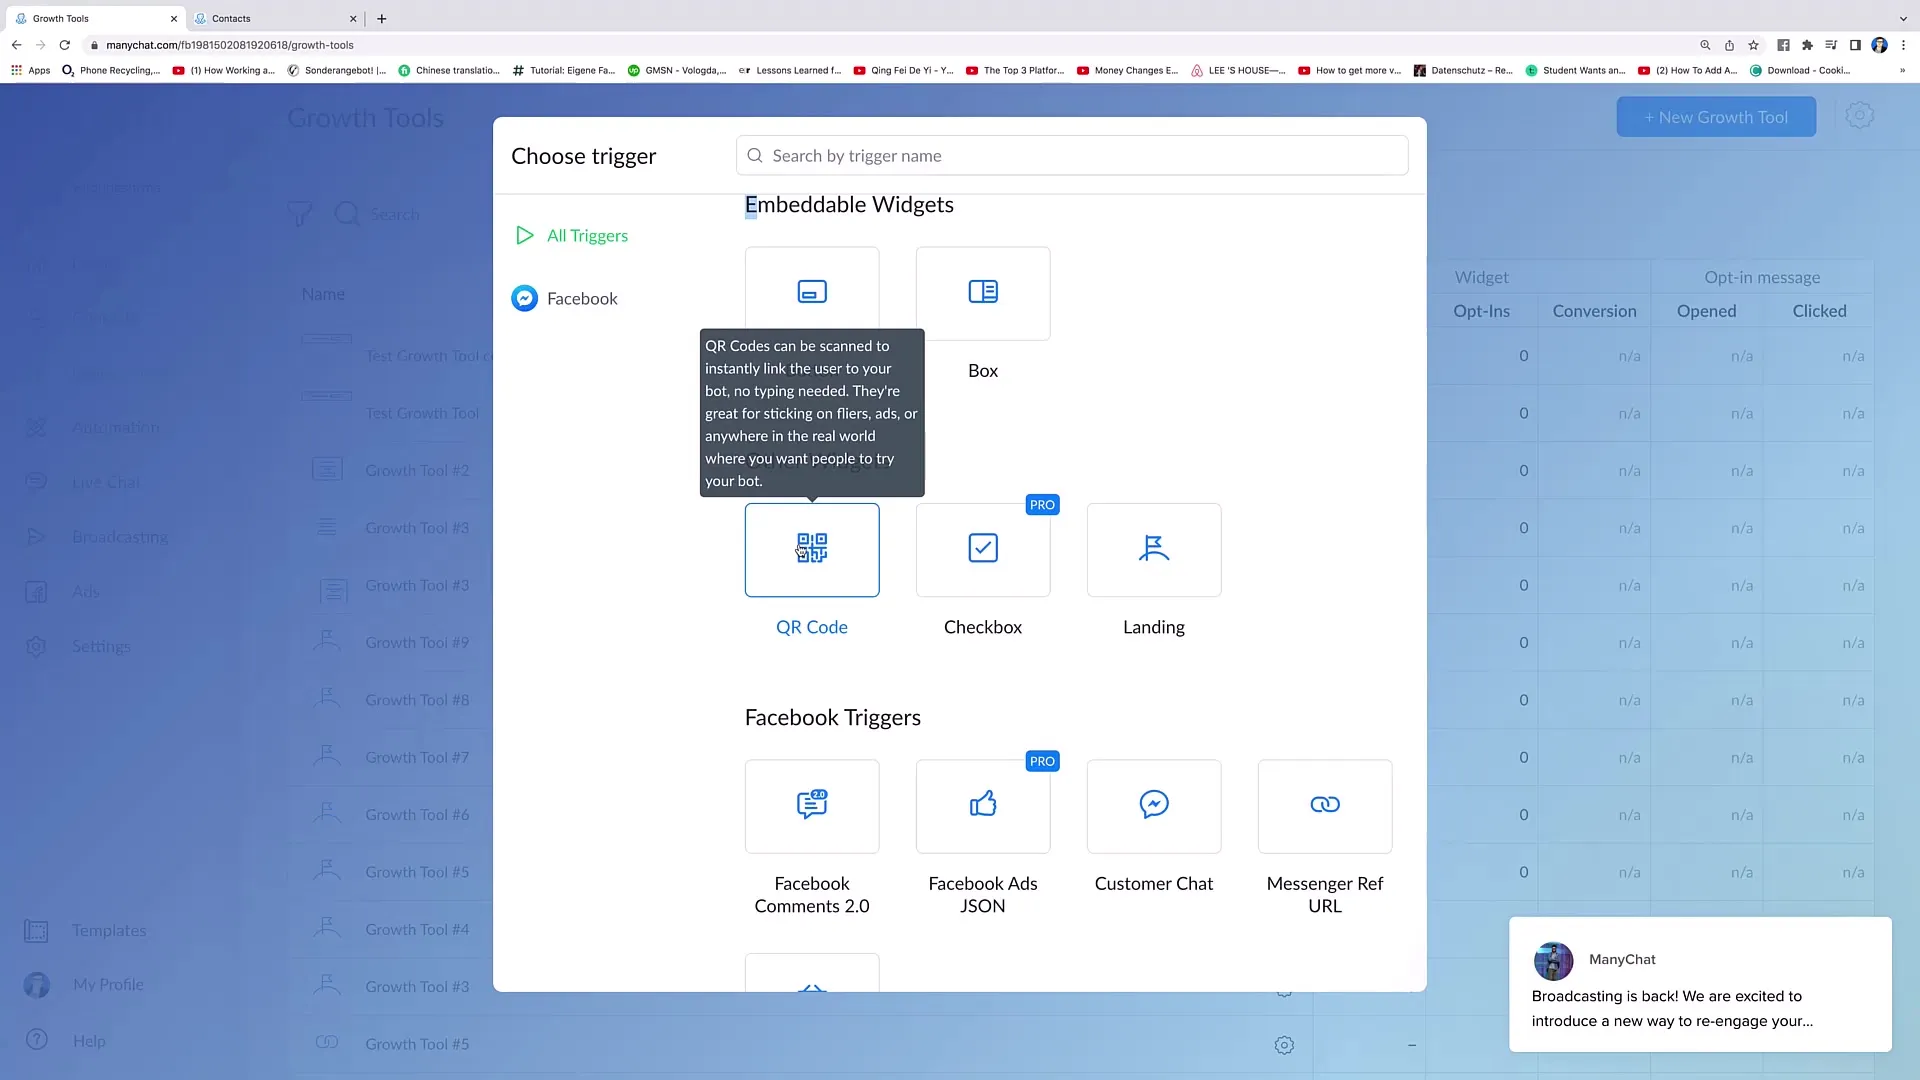
Task: Click the Search by trigger name field
Action: click(x=1073, y=154)
